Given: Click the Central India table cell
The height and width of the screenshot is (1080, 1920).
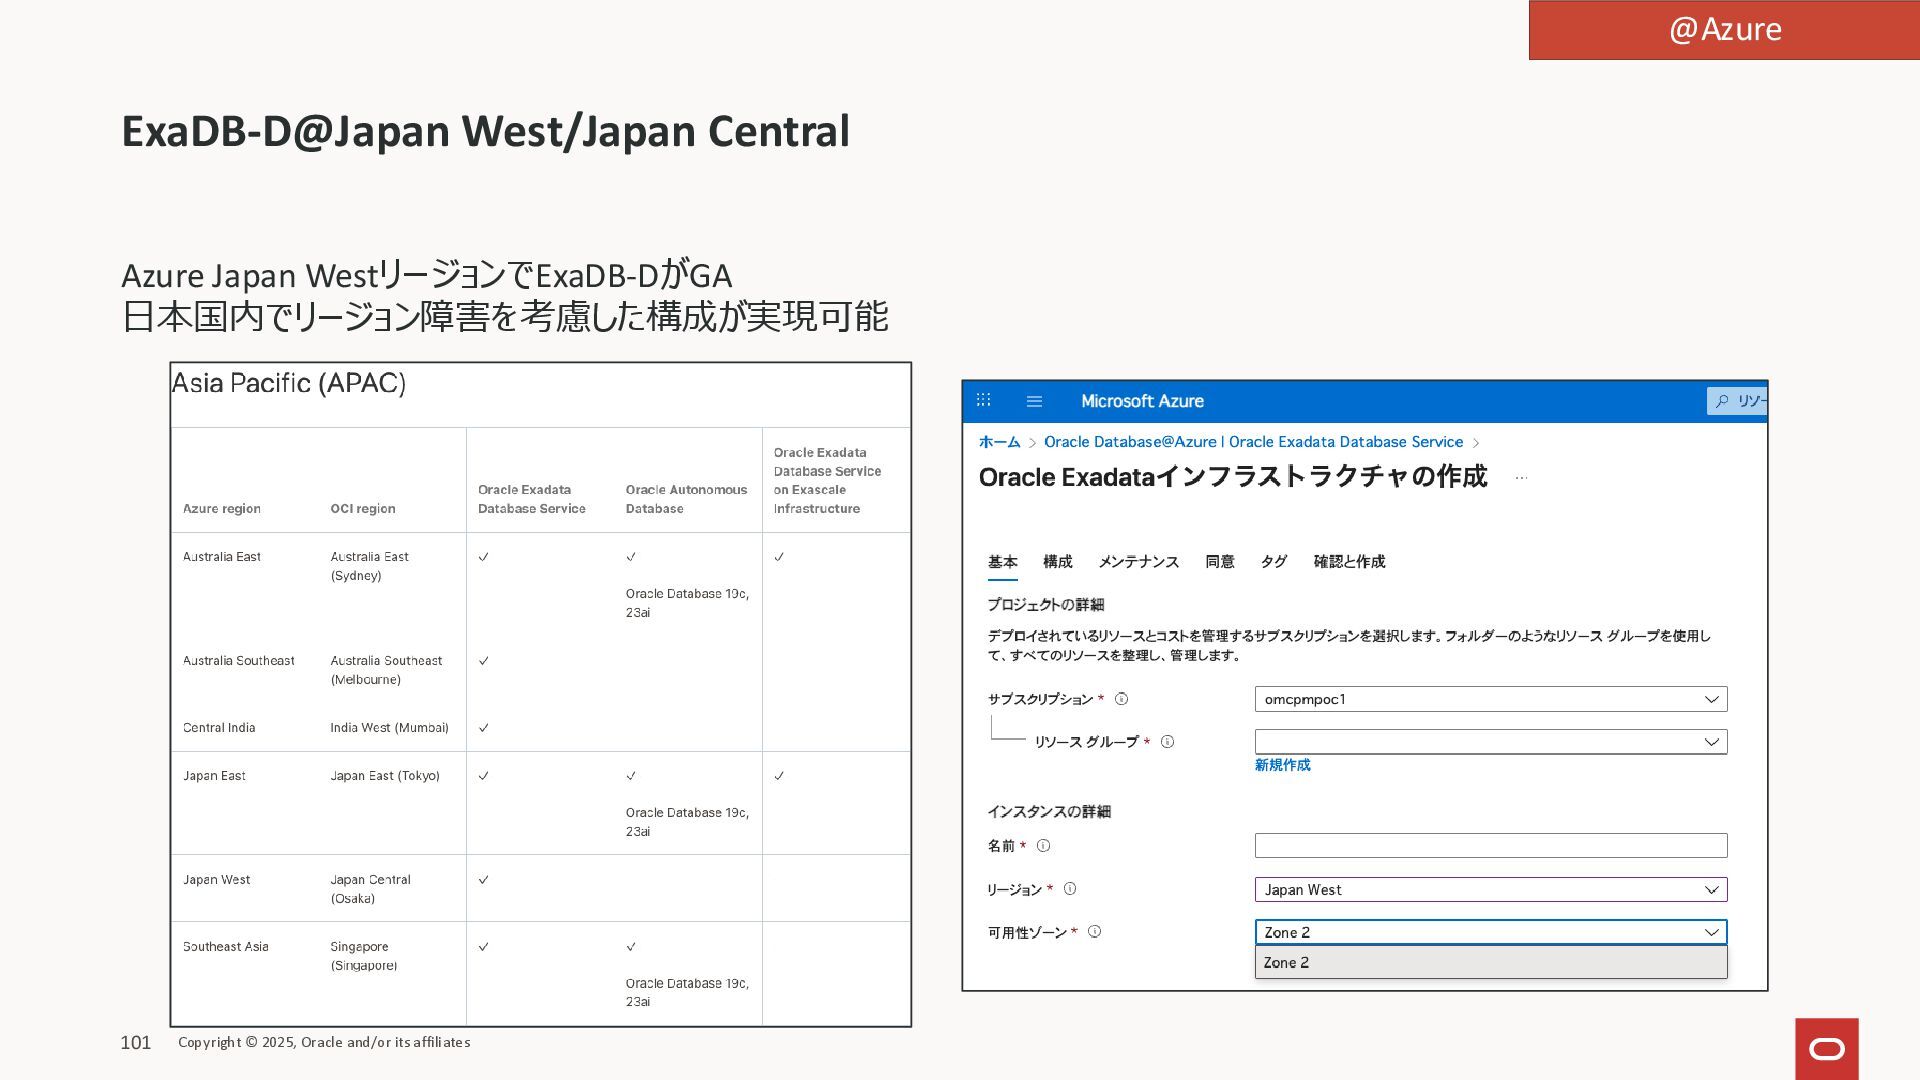Looking at the screenshot, I should (x=219, y=728).
